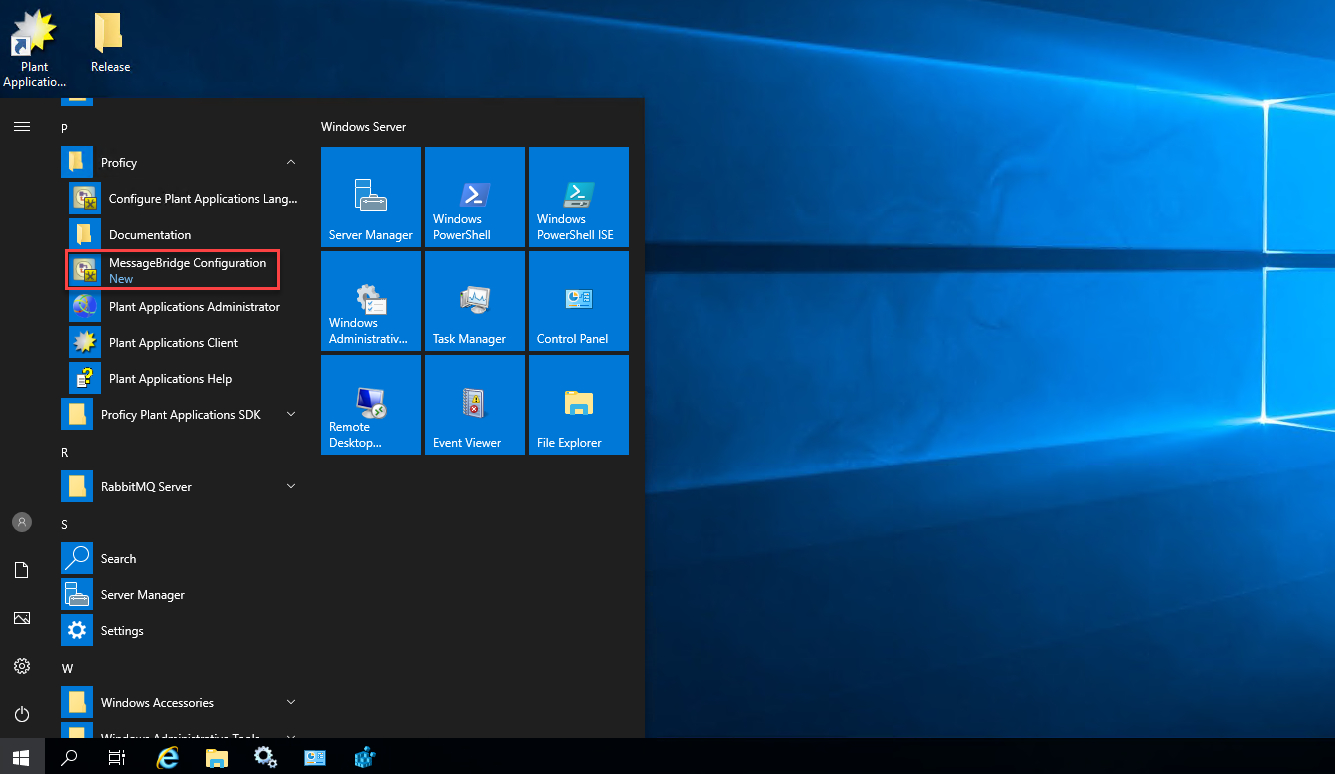This screenshot has width=1335, height=774.
Task: Launch Configure Plant Applications Language tool
Action: pyautogui.click(x=182, y=199)
